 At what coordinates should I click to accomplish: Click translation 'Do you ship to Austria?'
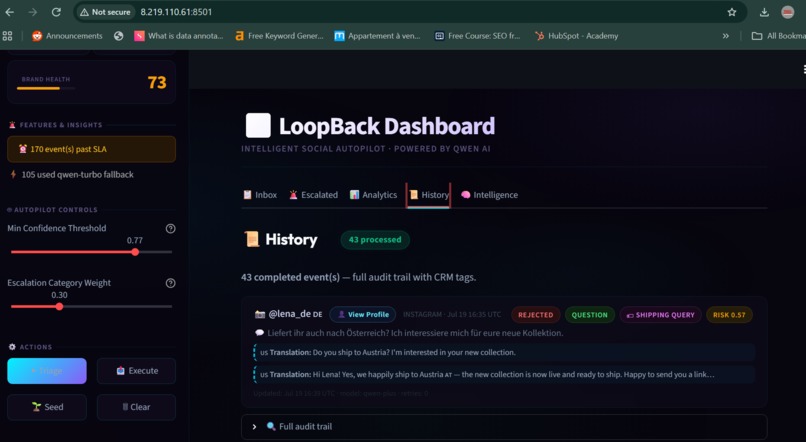point(414,353)
